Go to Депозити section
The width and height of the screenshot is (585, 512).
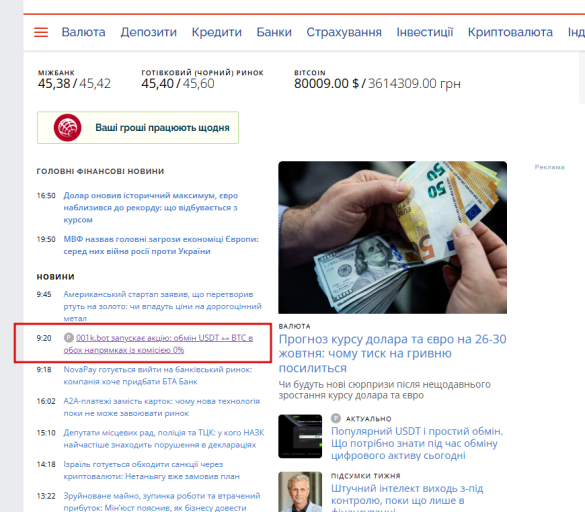click(x=148, y=32)
